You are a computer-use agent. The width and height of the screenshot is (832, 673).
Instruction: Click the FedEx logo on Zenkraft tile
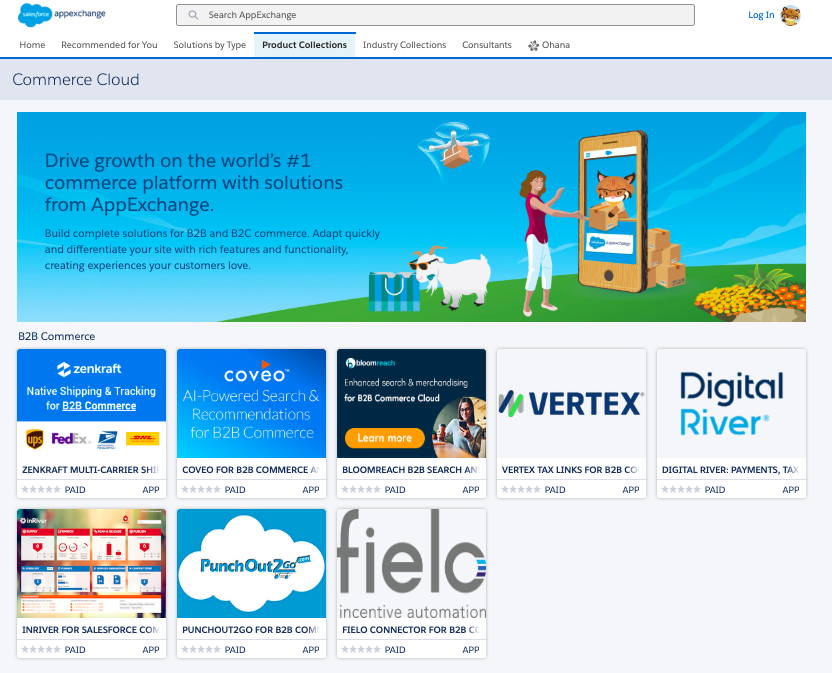pyautogui.click(x=71, y=439)
